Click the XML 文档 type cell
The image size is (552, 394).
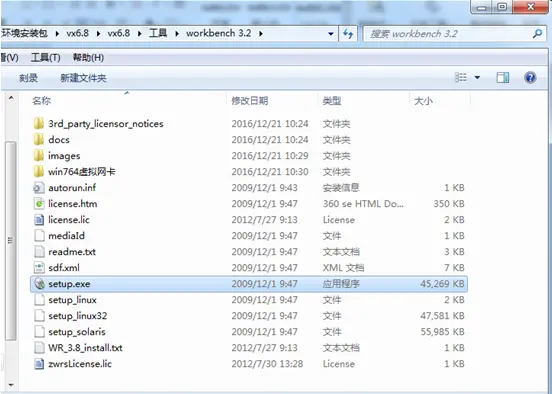click(x=343, y=268)
